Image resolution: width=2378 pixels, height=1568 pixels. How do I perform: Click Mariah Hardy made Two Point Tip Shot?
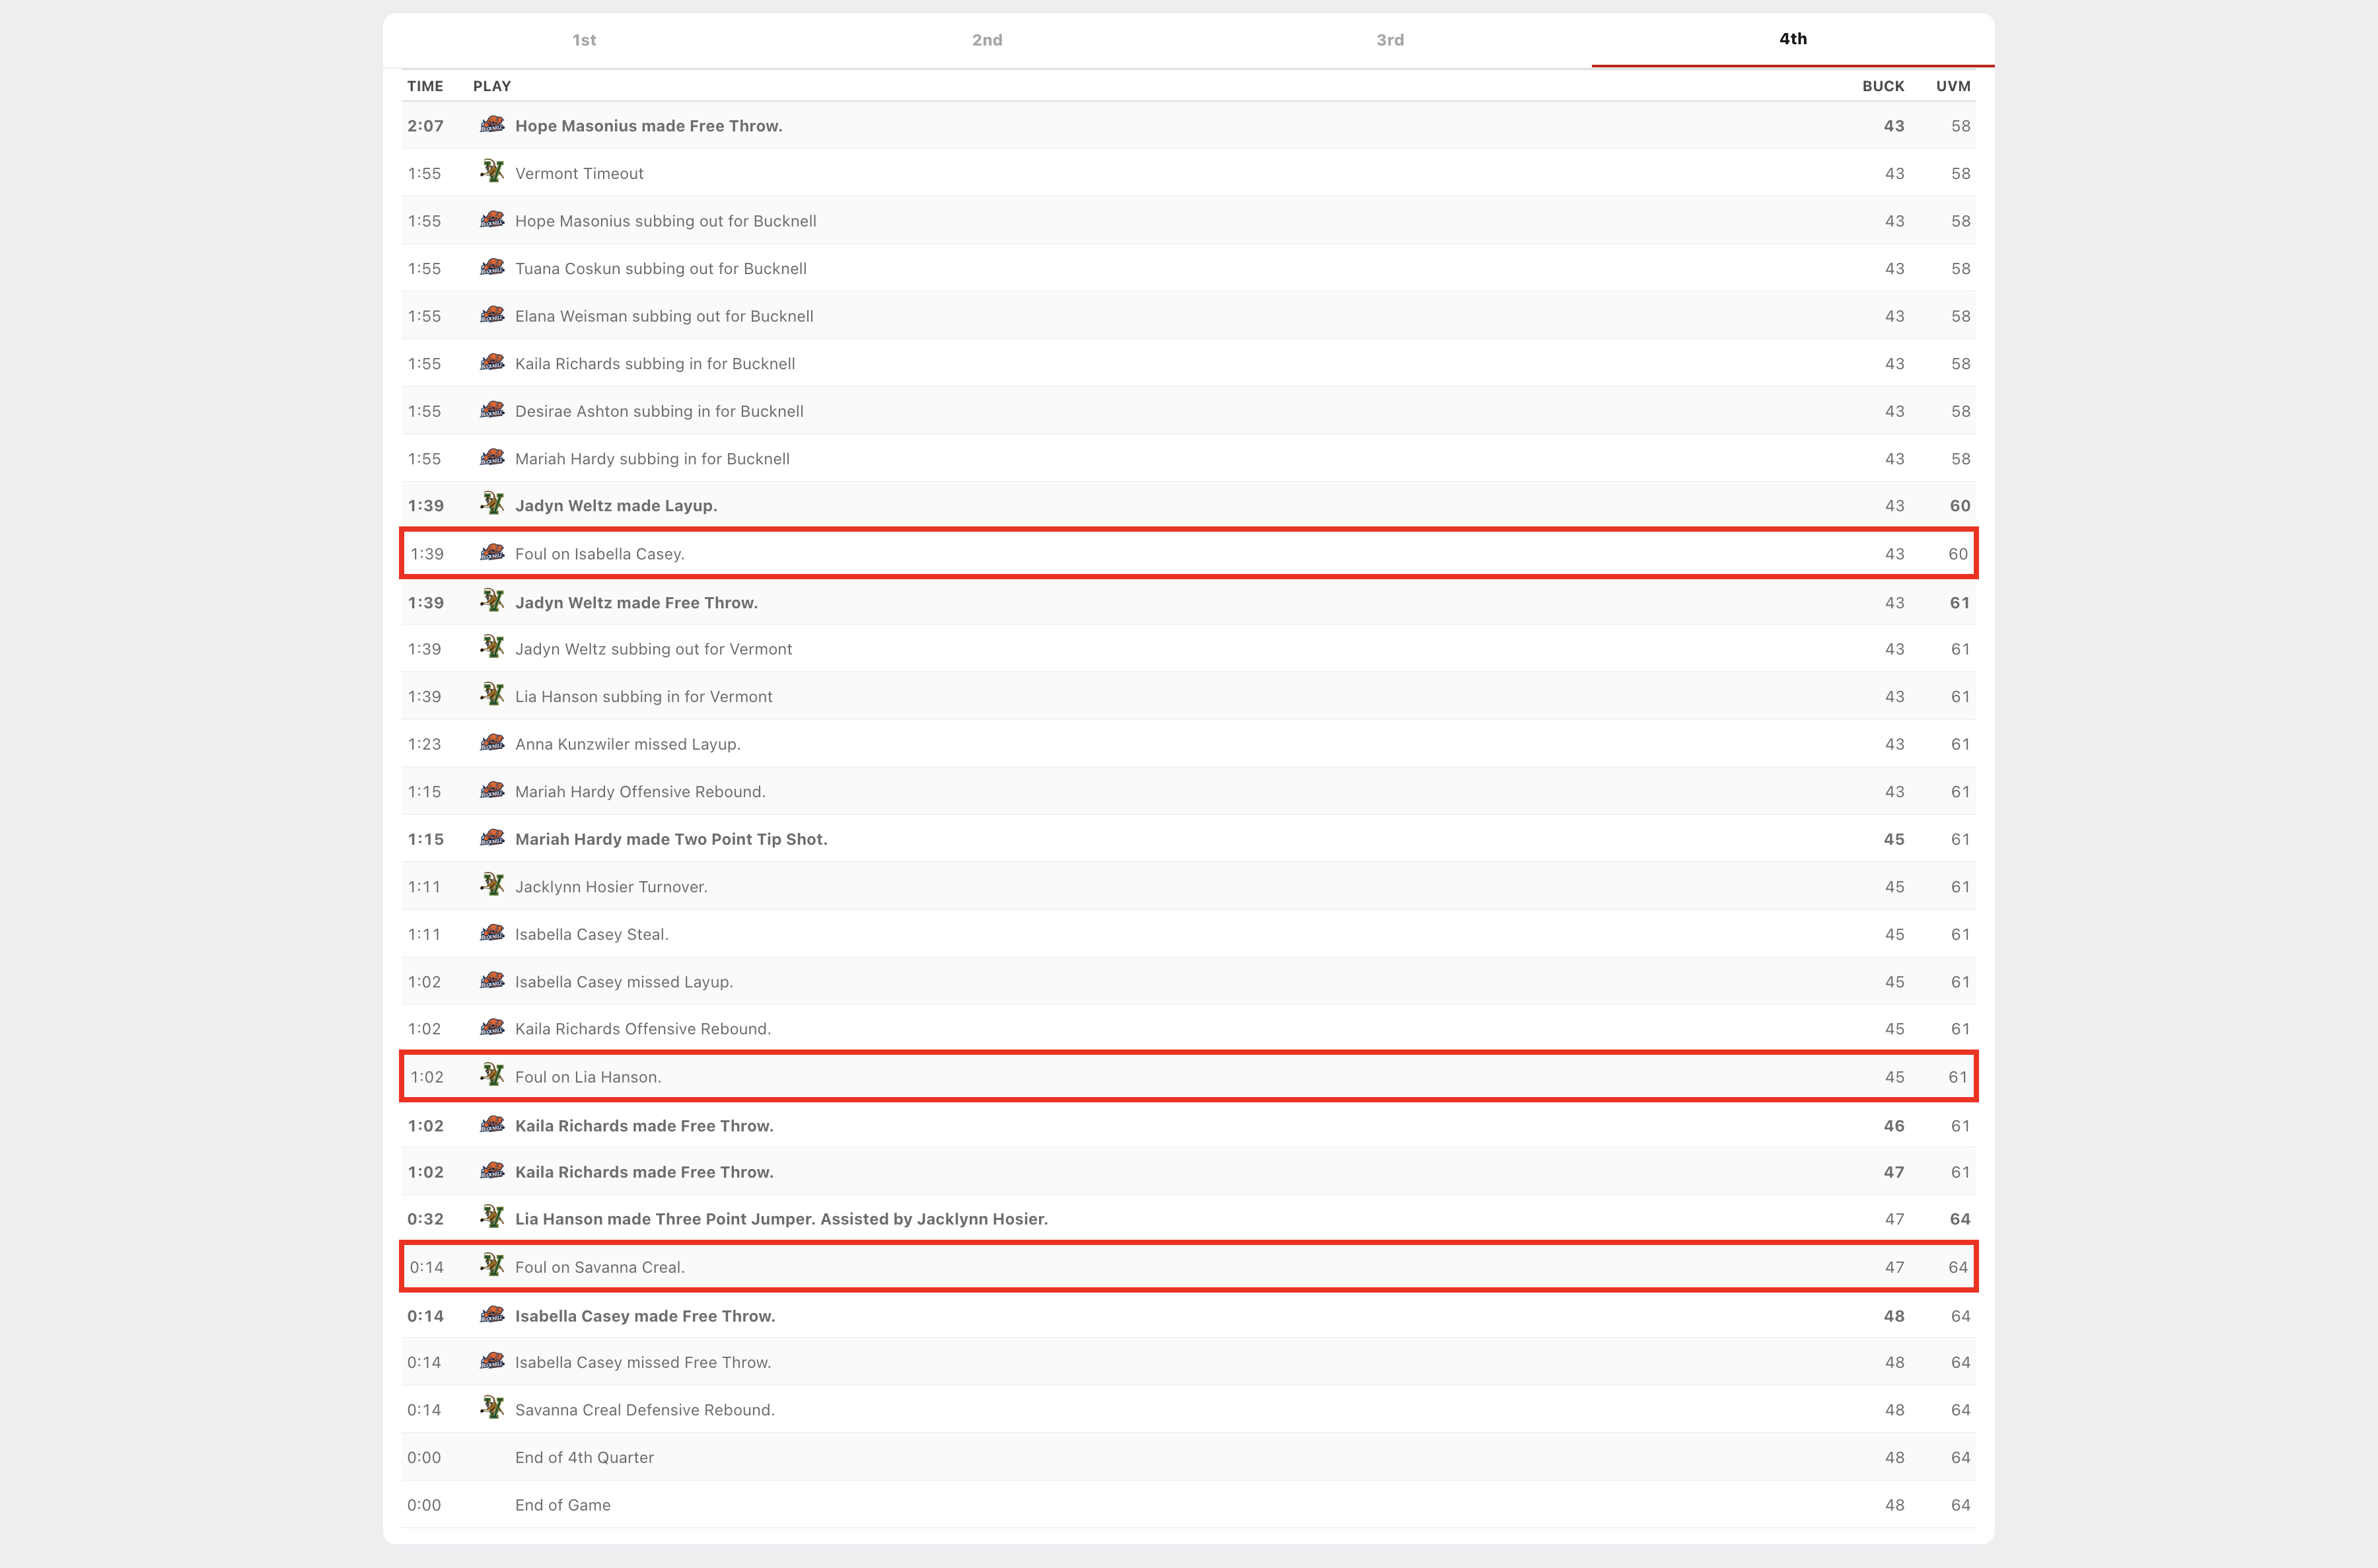pyautogui.click(x=671, y=839)
